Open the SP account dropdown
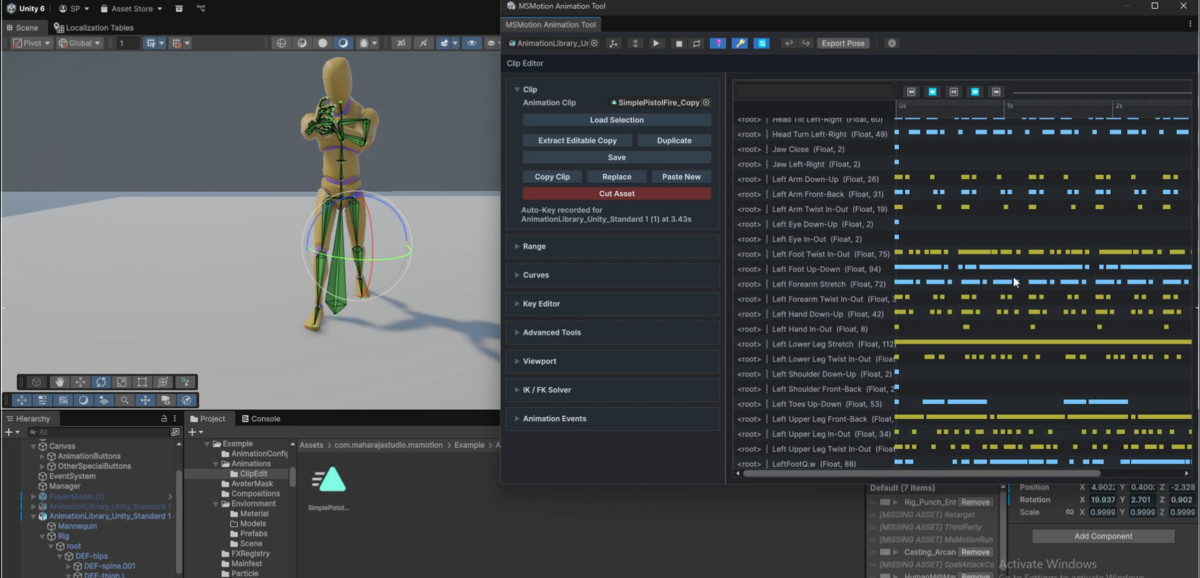 74,8
